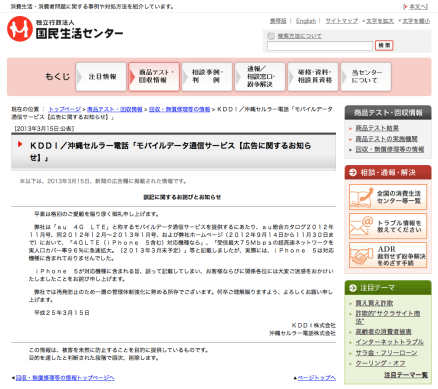438x389 pixels.
Task: Open 回収・無償修理等の情報 sidebar link
Action: coord(390,149)
